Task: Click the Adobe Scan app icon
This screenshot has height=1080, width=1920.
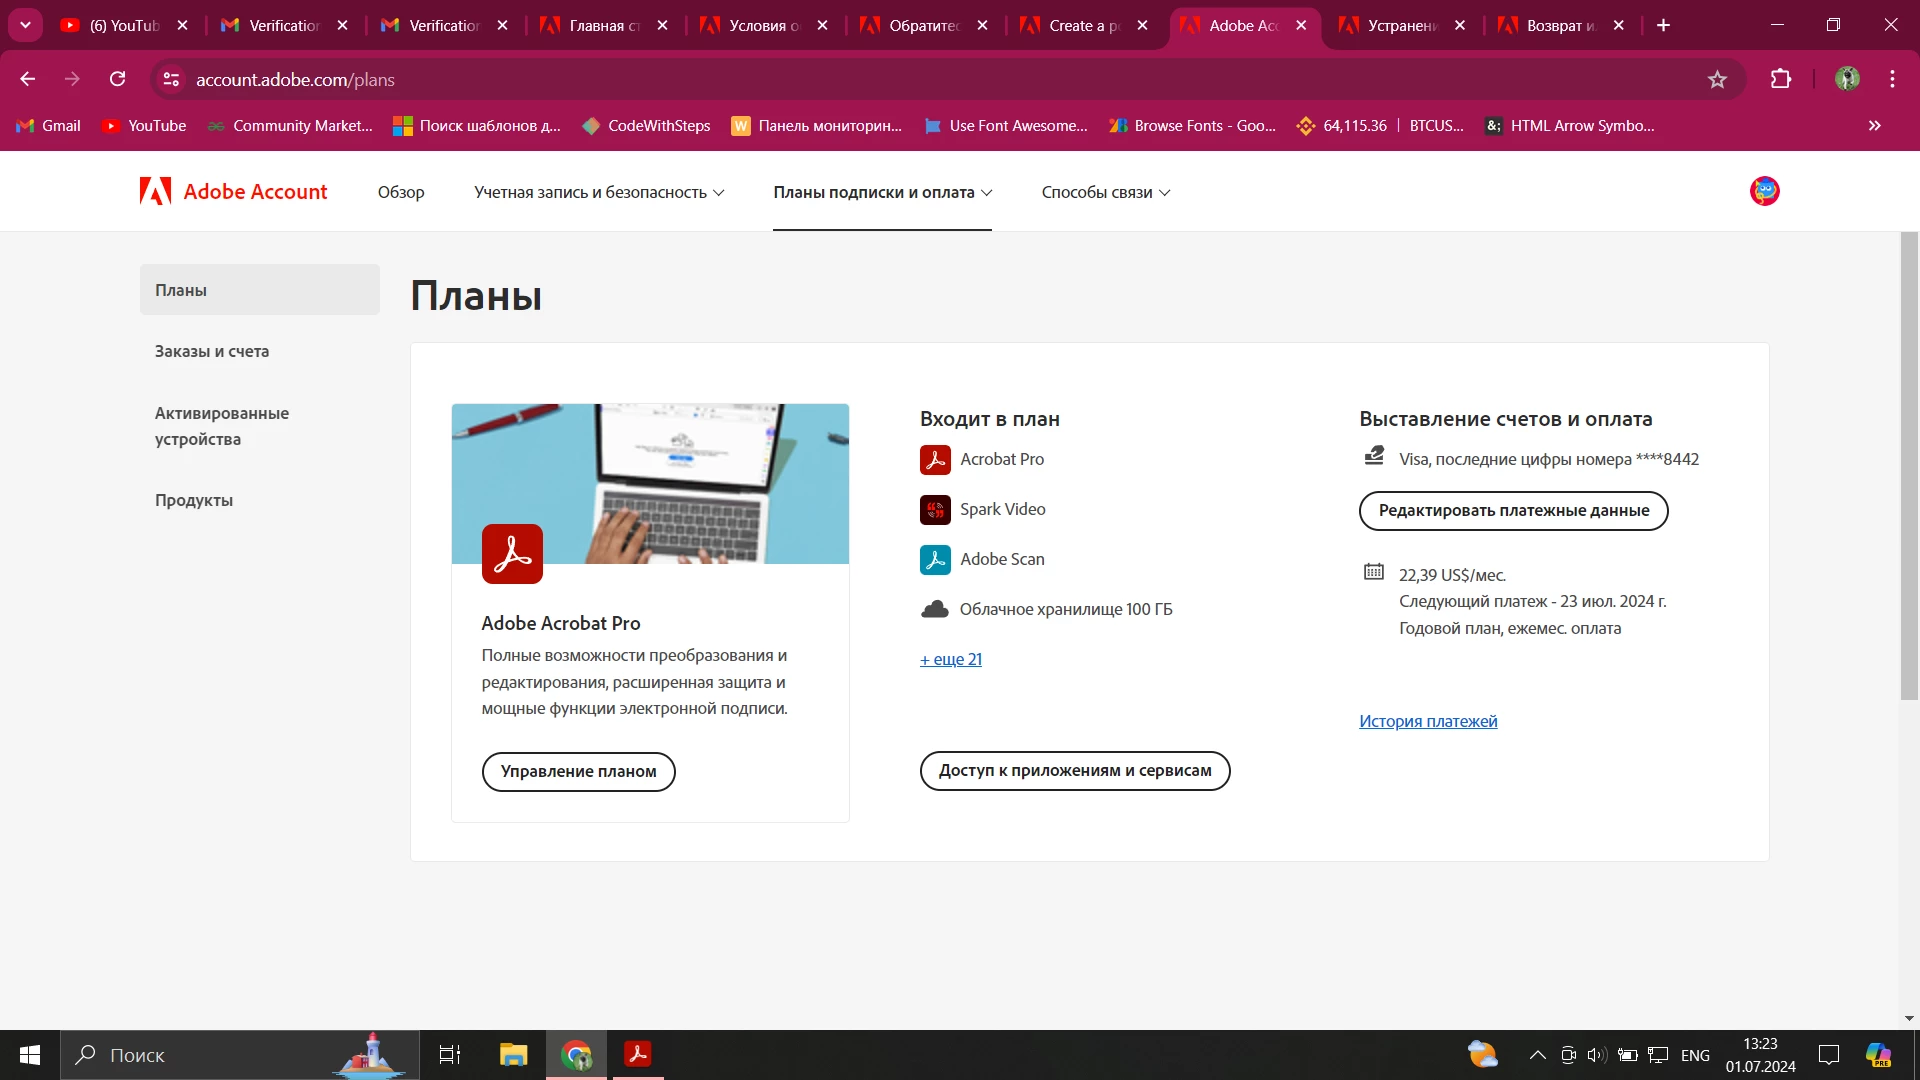Action: point(935,560)
